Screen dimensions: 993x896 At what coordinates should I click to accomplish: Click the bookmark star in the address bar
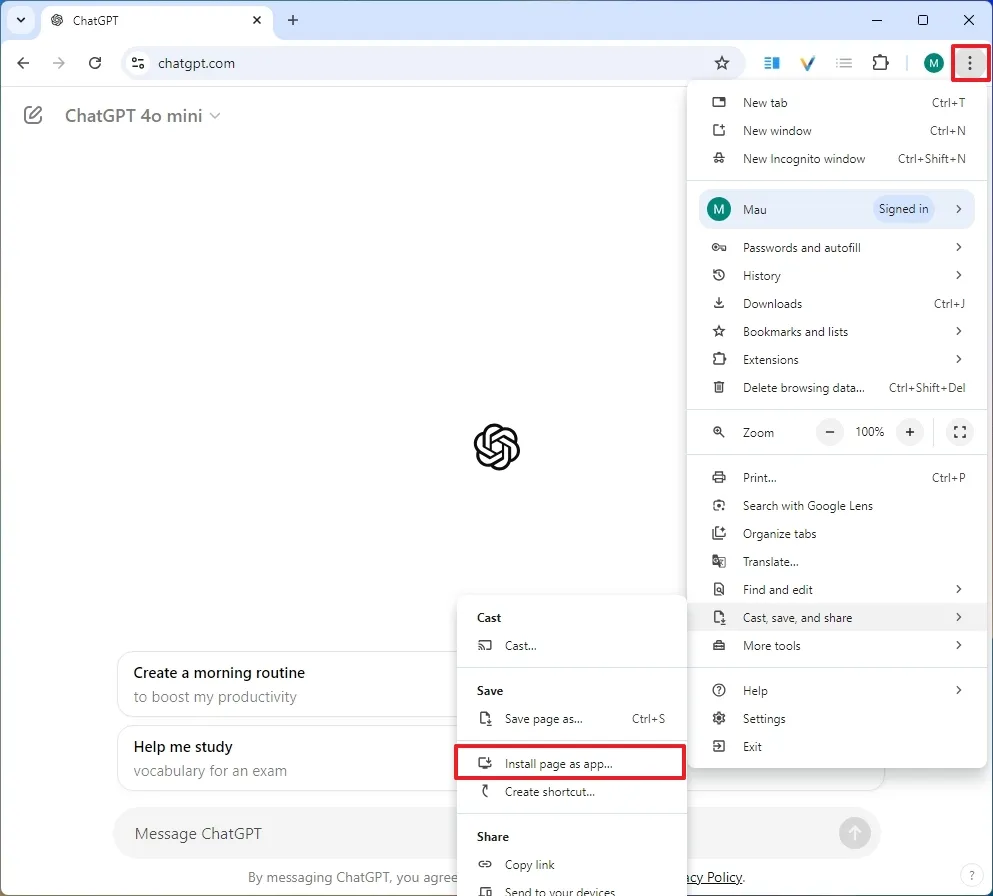[722, 62]
